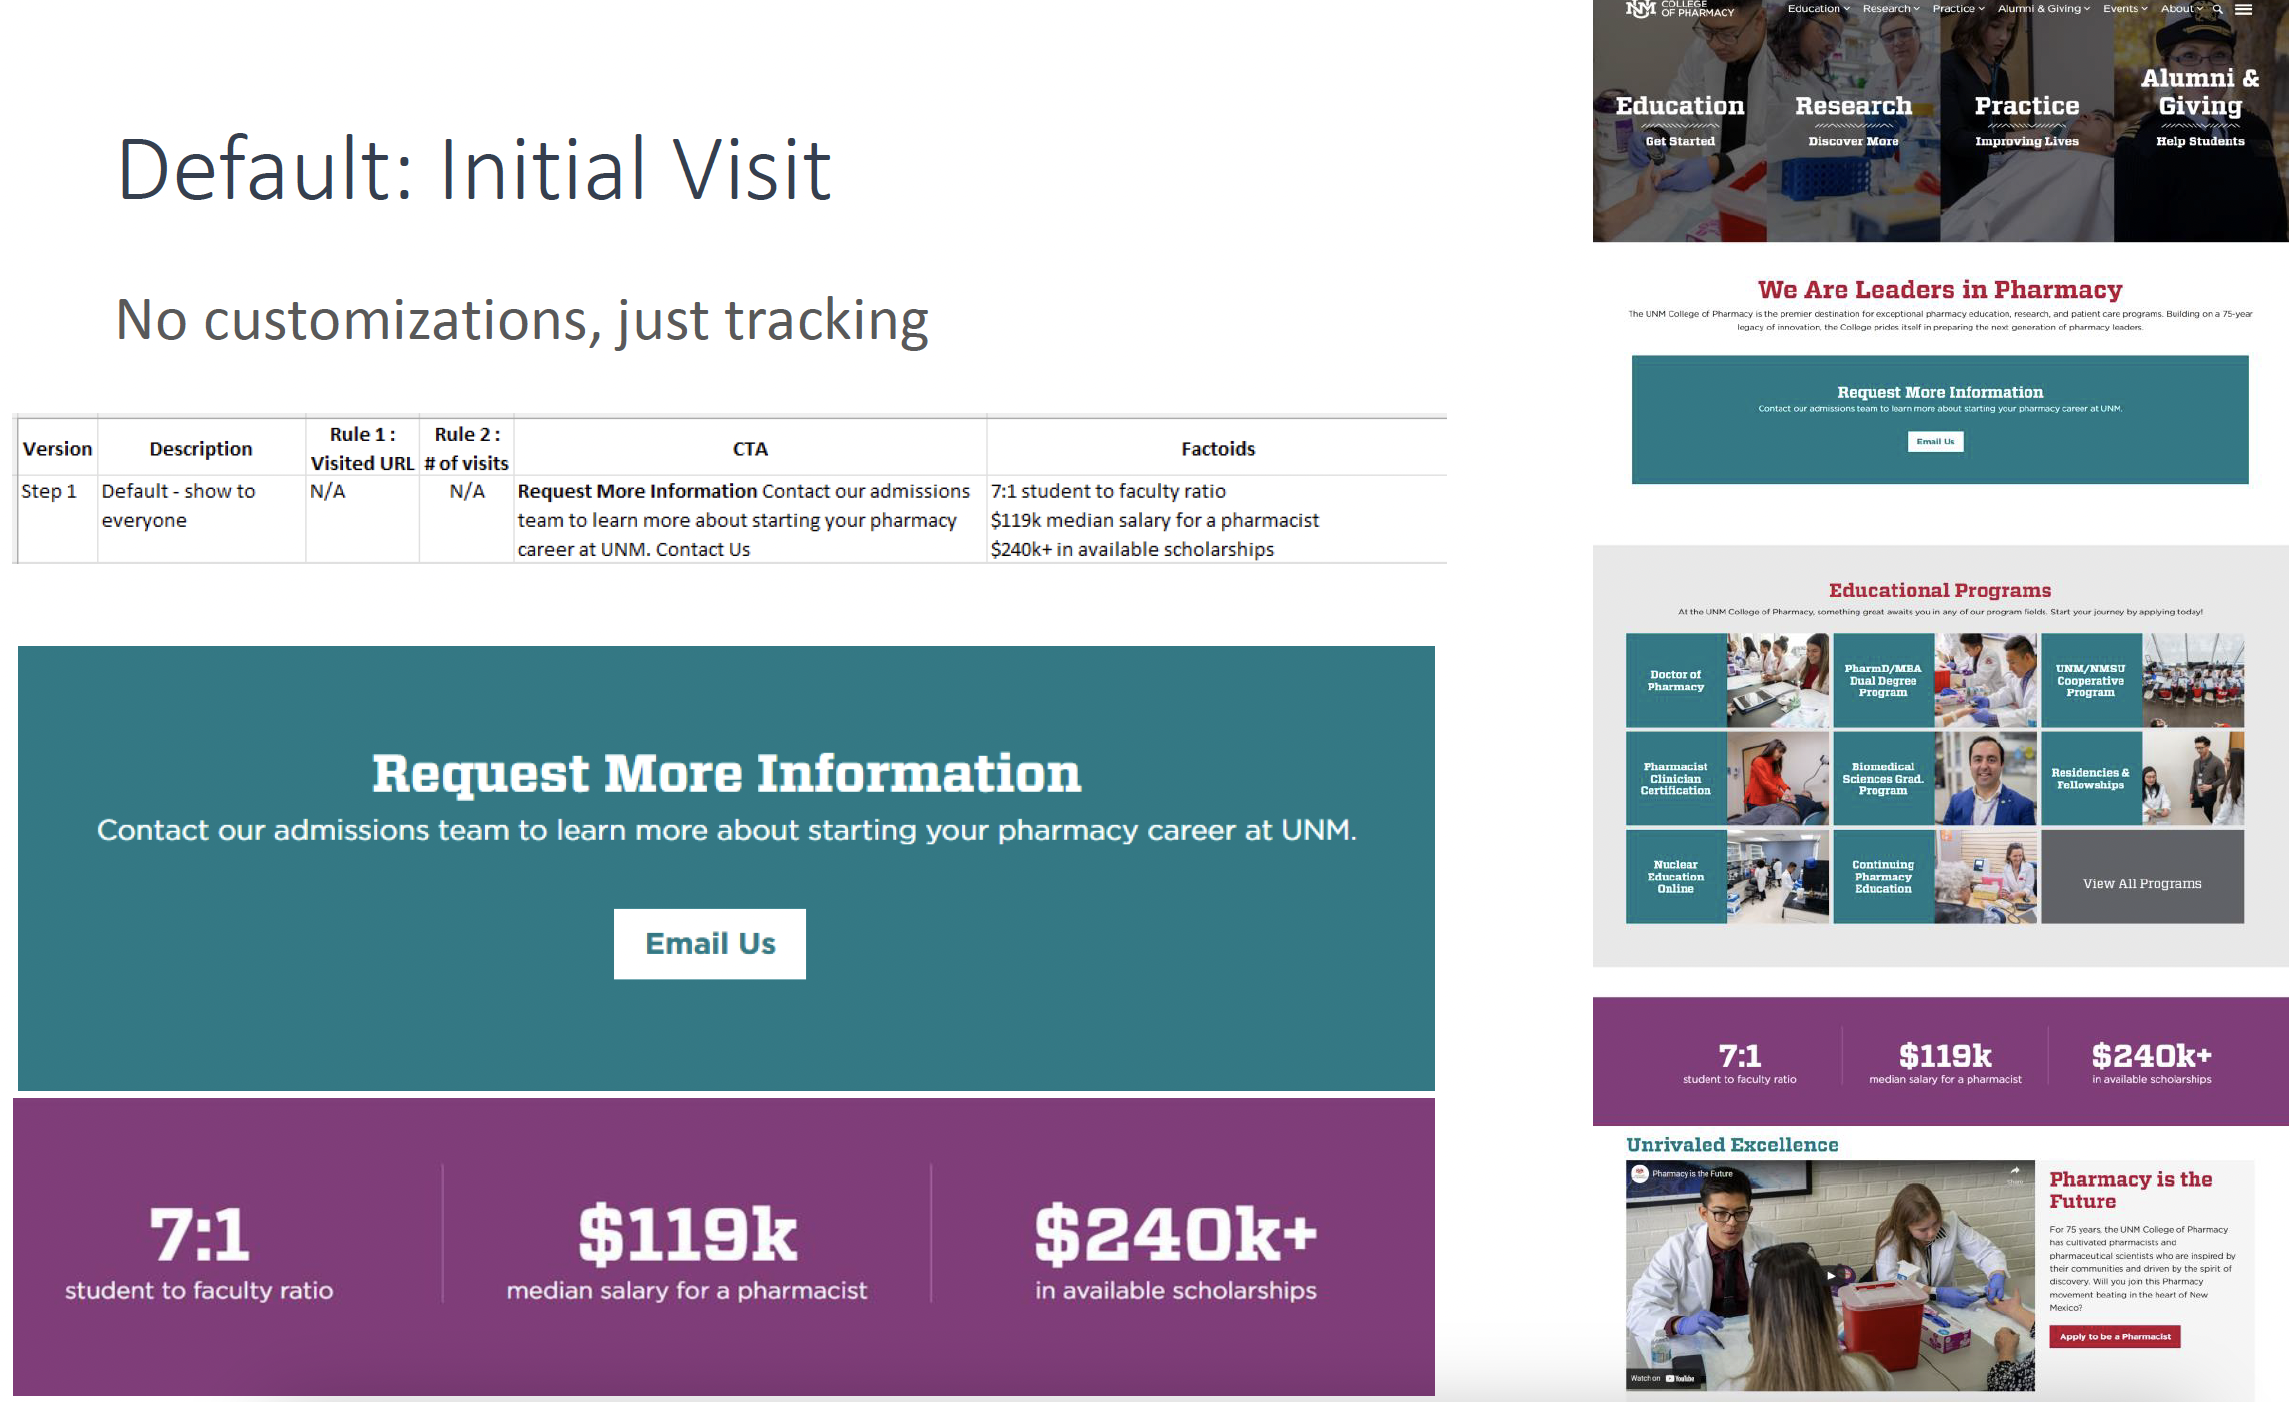Image resolution: width=2290 pixels, height=1402 pixels.
Task: Open the Education Get Started hero panel
Action: (x=1680, y=121)
